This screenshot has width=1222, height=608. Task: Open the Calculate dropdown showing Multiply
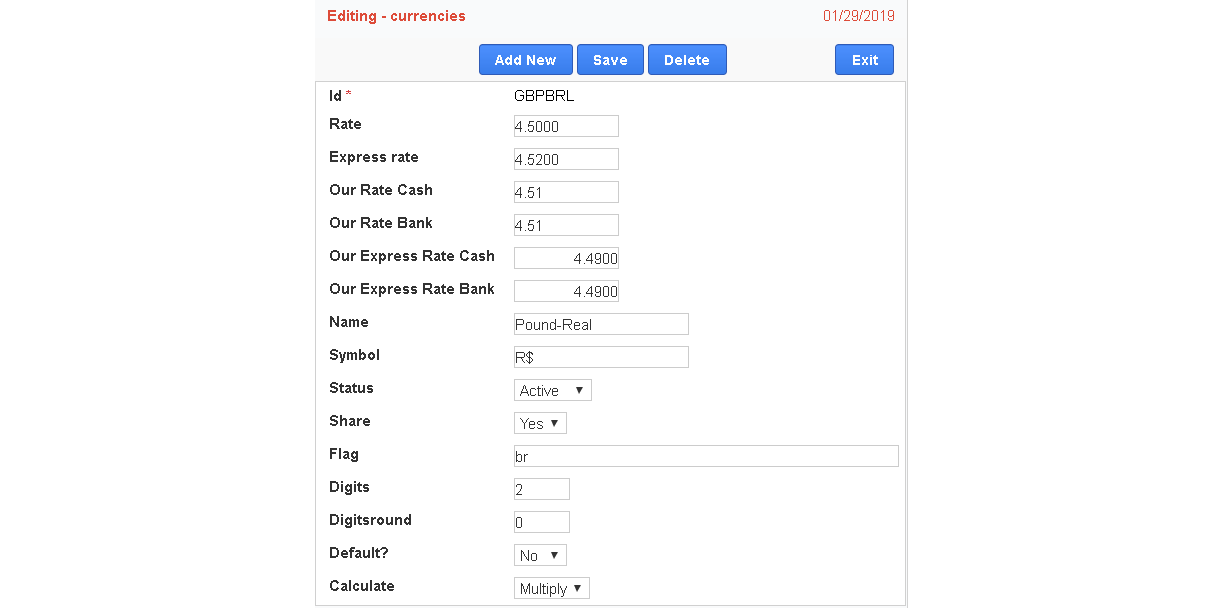pyautogui.click(x=551, y=588)
